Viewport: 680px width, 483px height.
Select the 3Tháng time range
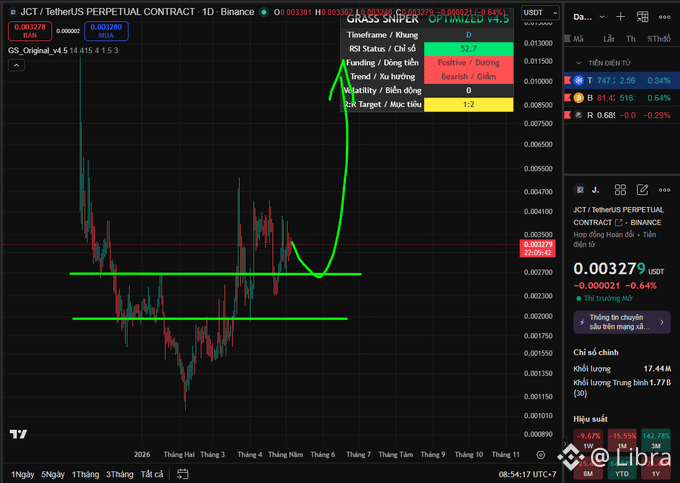pos(120,474)
